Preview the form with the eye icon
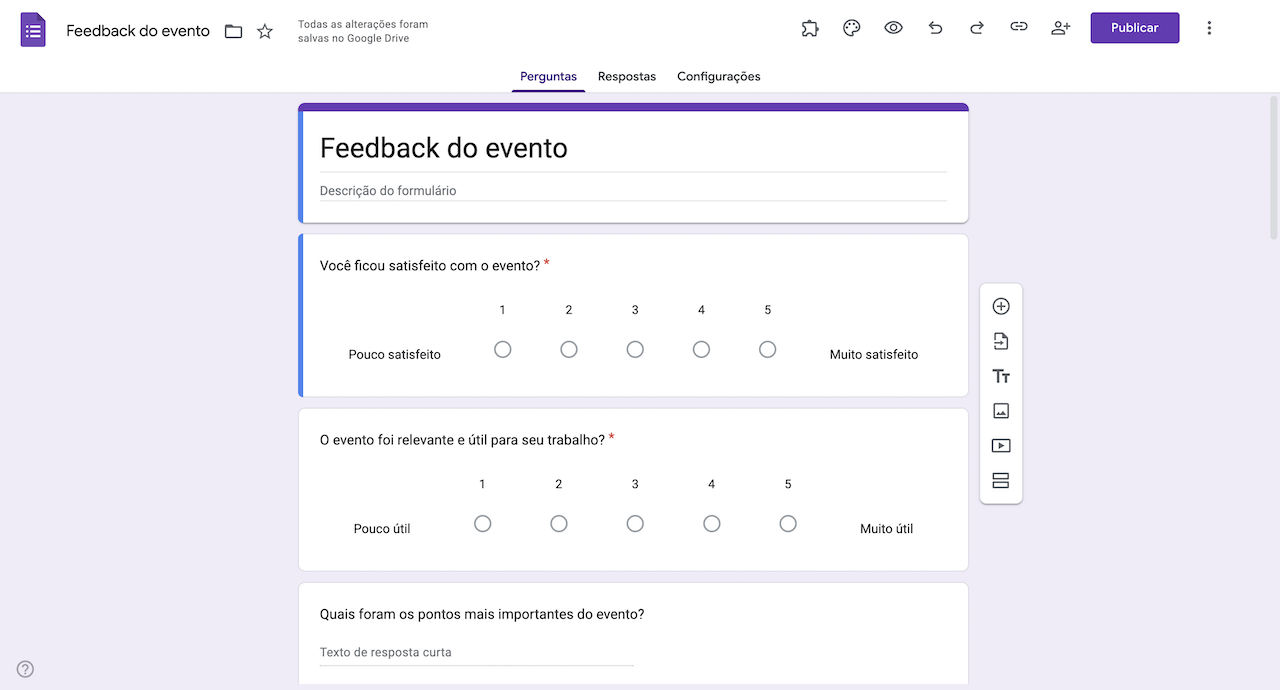1280x690 pixels. click(894, 28)
